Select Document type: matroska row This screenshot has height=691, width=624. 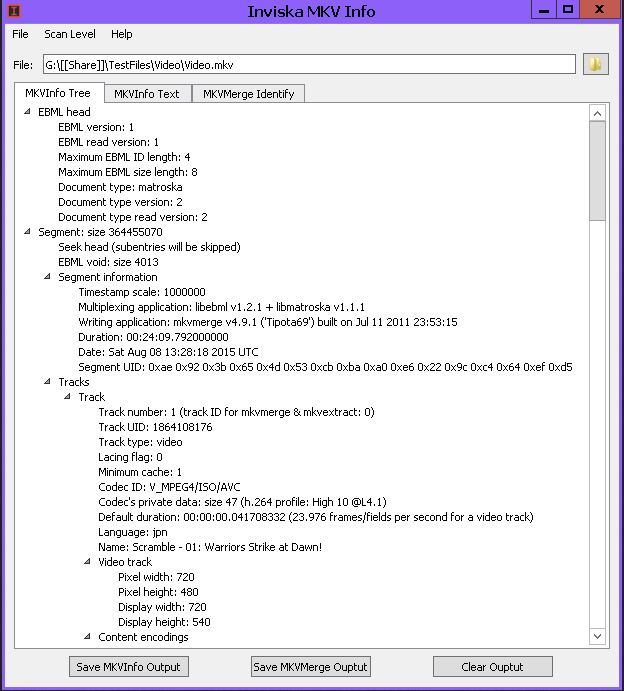[120, 187]
